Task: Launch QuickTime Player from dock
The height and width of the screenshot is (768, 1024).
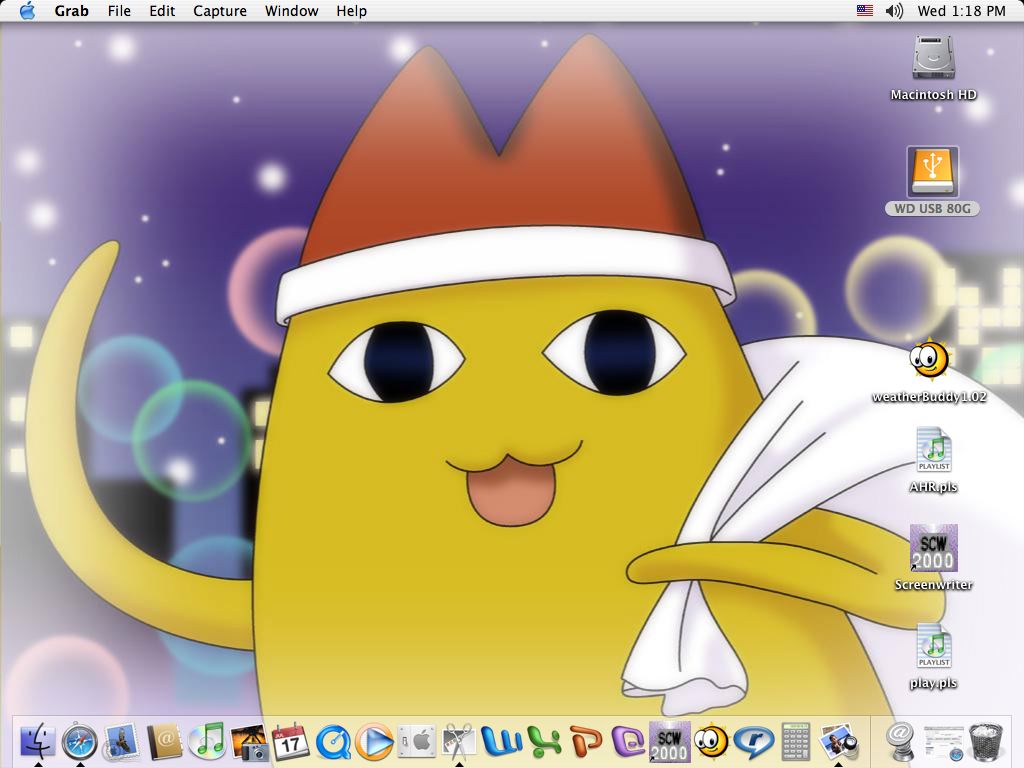Action: click(x=332, y=741)
